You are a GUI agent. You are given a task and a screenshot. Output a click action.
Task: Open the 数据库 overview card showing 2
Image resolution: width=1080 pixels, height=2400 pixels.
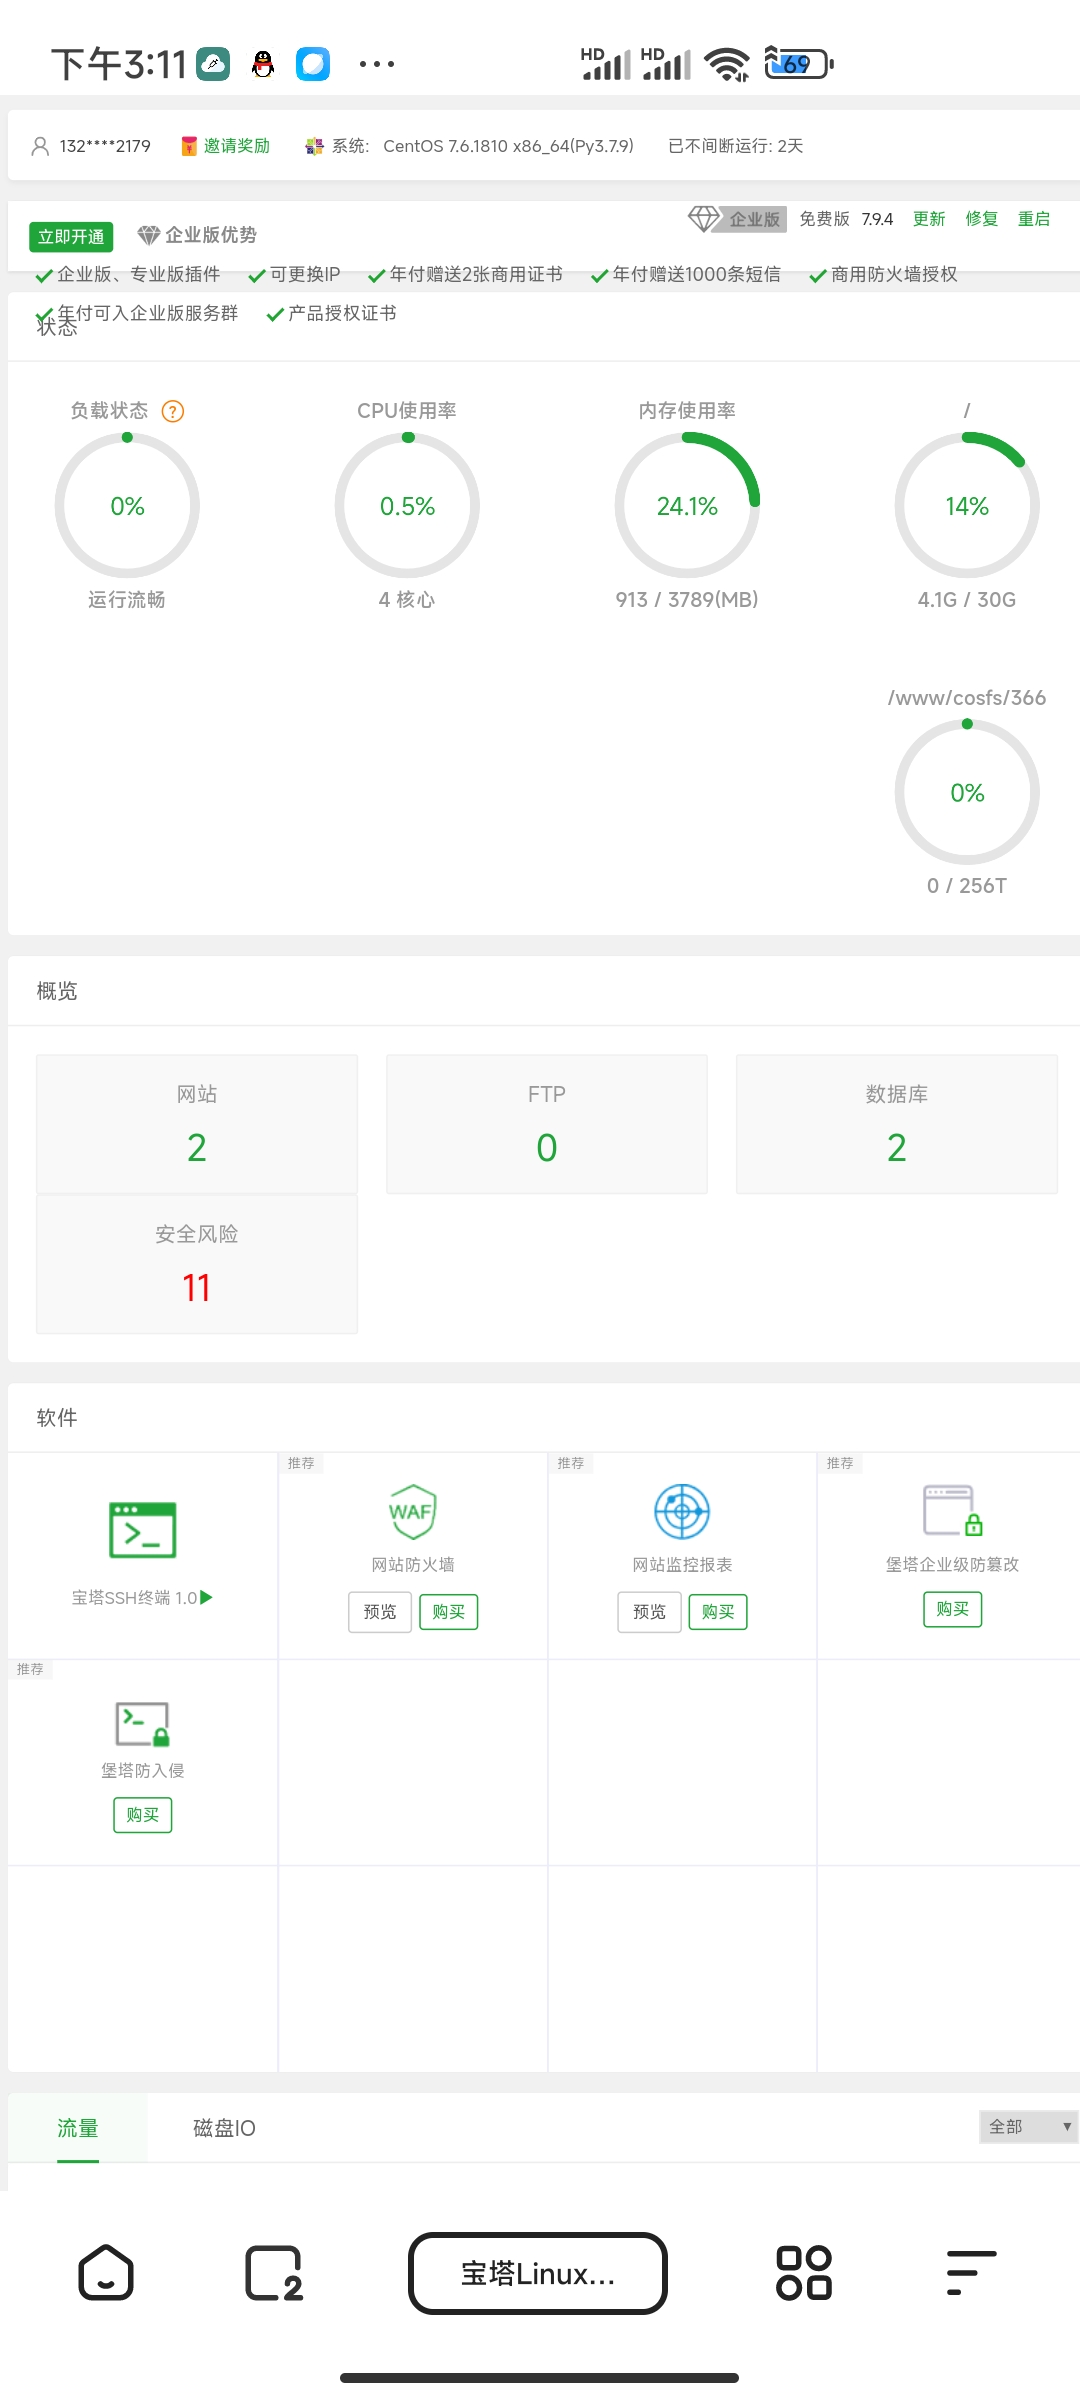click(x=897, y=1124)
